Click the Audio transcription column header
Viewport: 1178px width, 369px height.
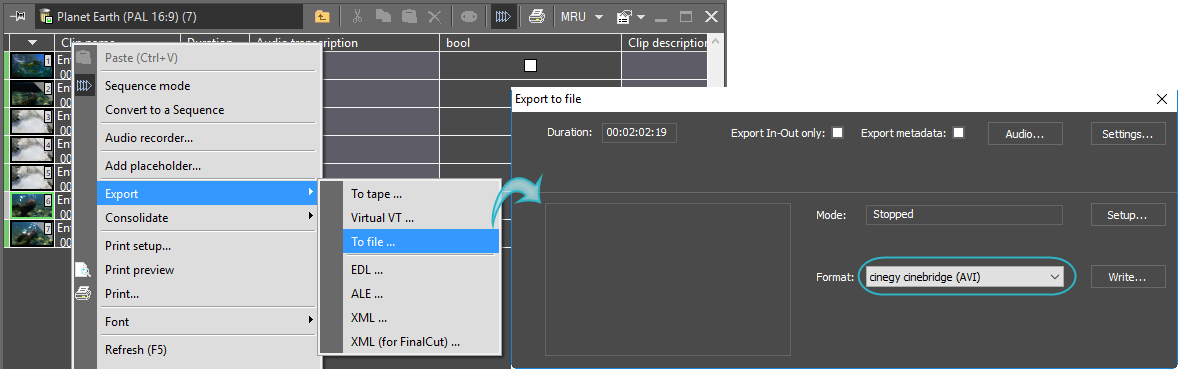coord(344,43)
